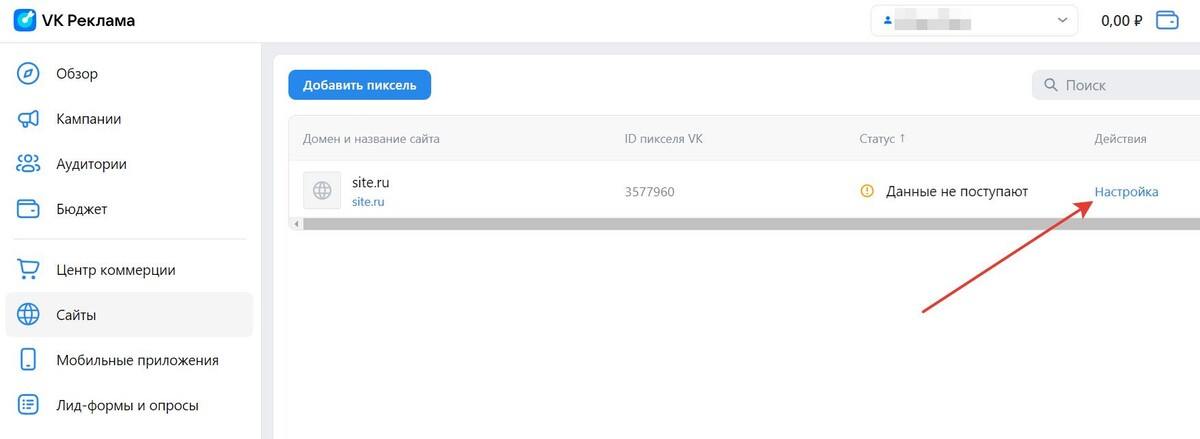
Task: Click the bold site.ru site name
Action: click(370, 182)
